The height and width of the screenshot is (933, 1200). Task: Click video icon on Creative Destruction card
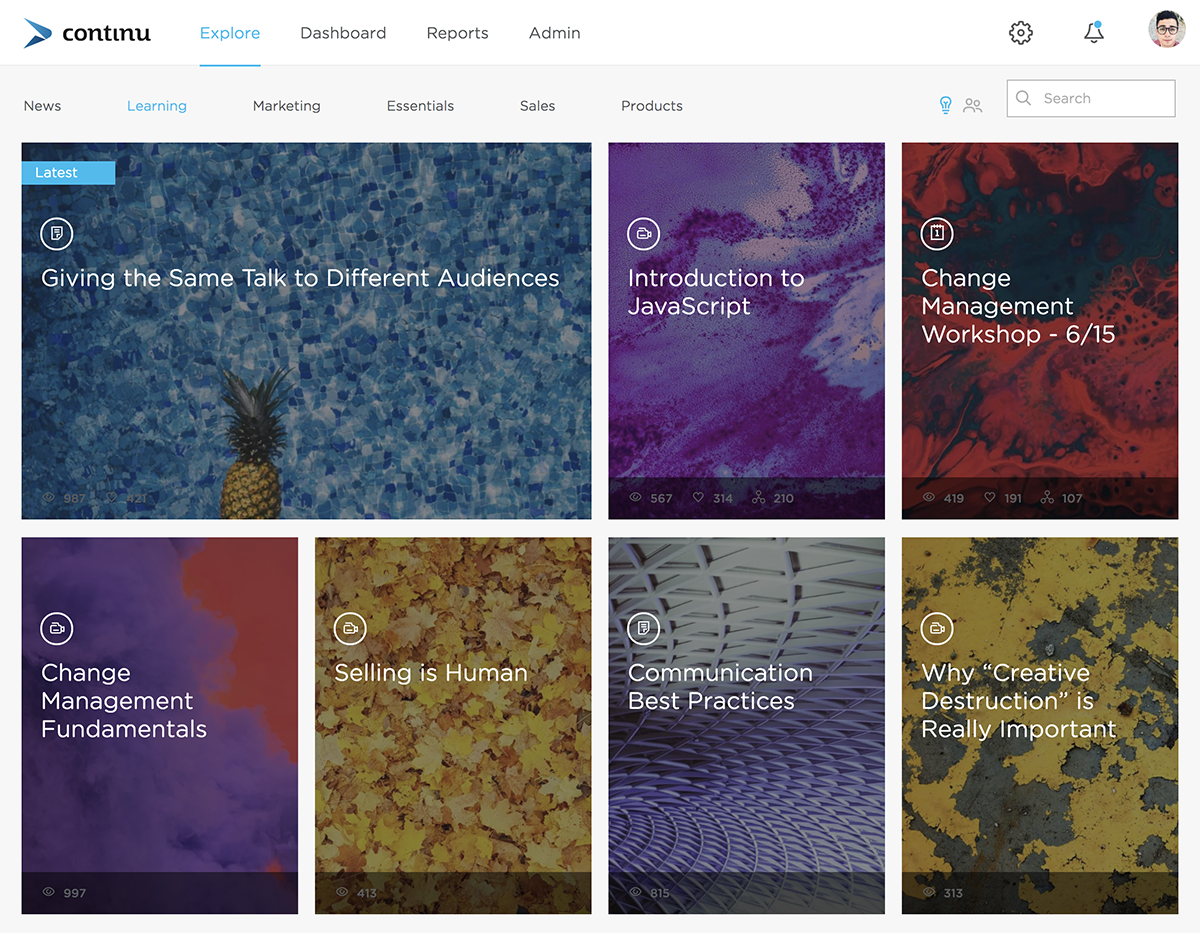click(937, 629)
